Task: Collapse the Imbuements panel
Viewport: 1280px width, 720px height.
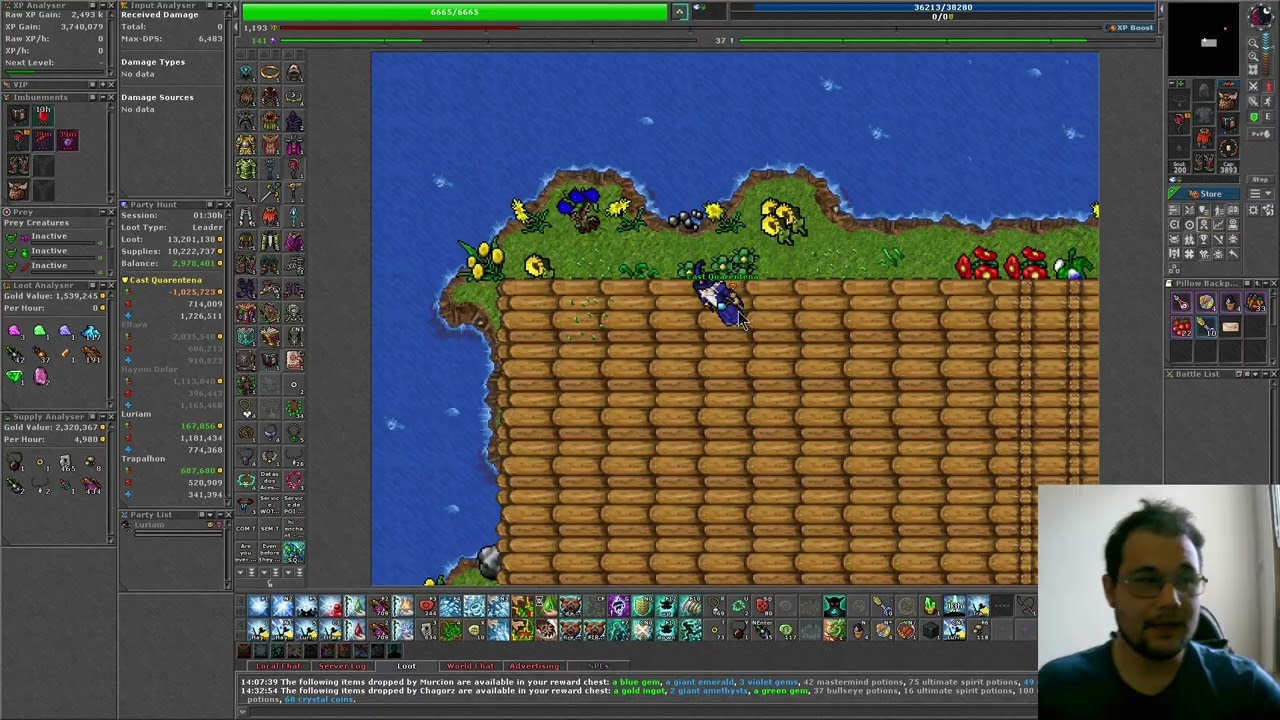Action: [x=101, y=97]
